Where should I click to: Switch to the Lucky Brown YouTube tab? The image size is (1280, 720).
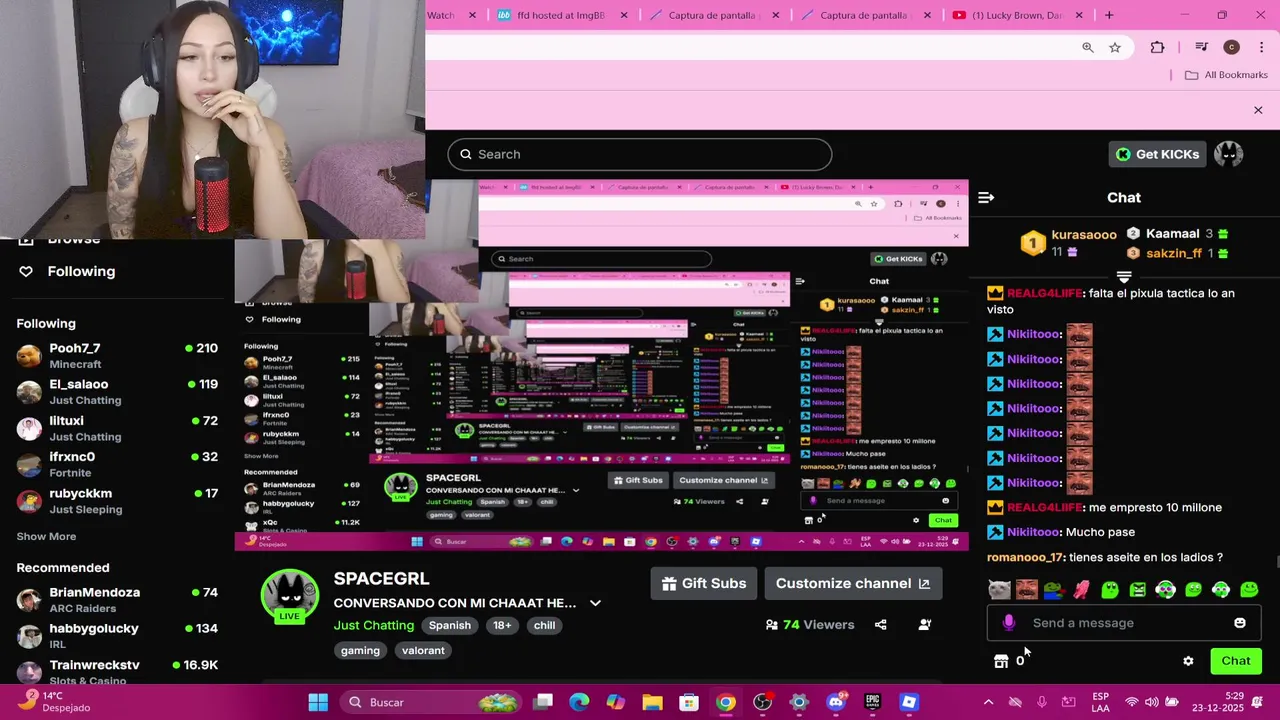(1018, 15)
